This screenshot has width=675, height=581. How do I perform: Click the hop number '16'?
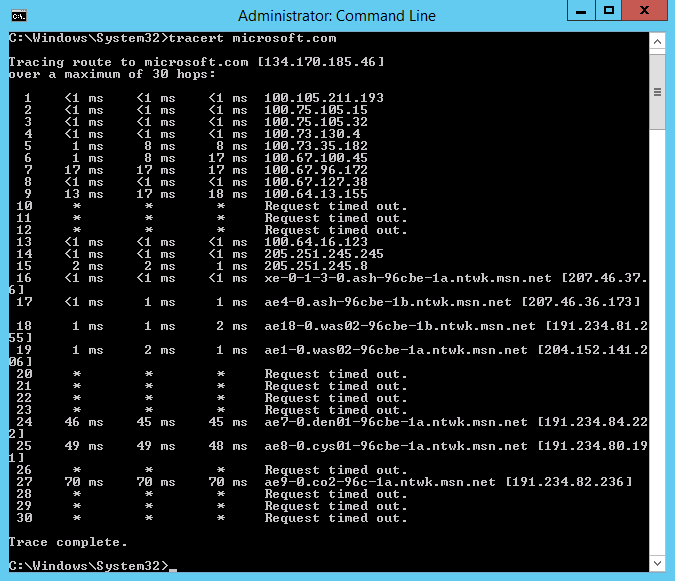[24, 278]
